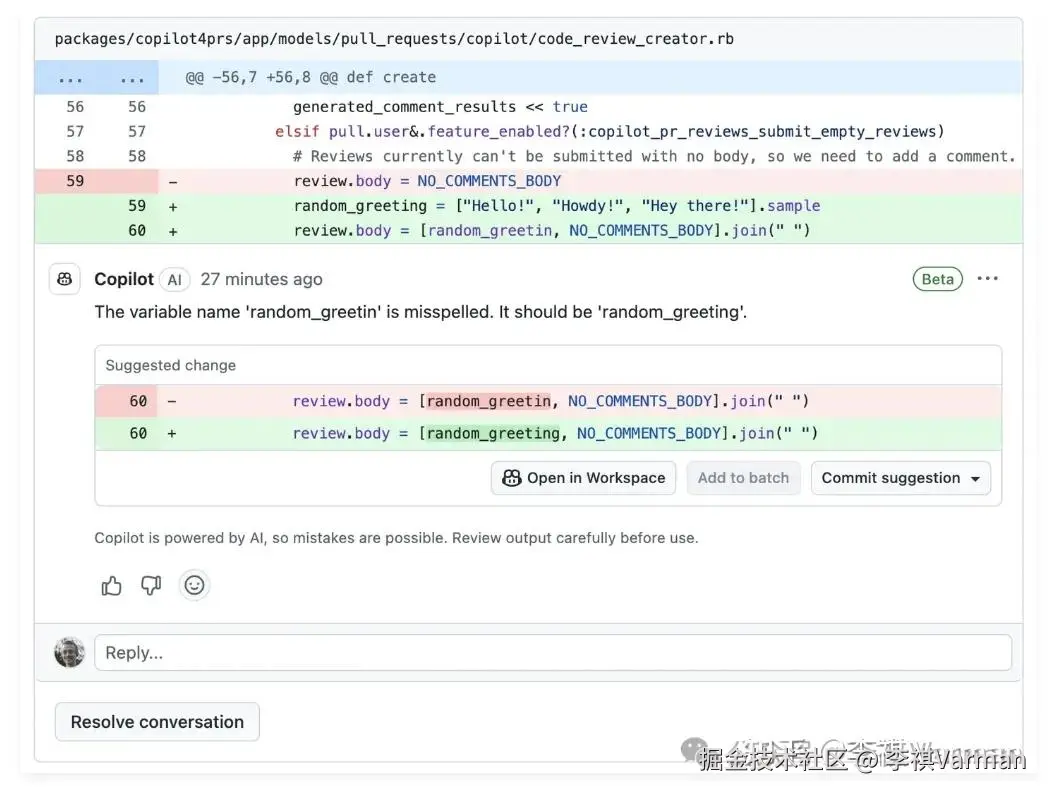Expand hidden lines above the diff hunk
The height and width of the screenshot is (796, 1050).
point(96,77)
